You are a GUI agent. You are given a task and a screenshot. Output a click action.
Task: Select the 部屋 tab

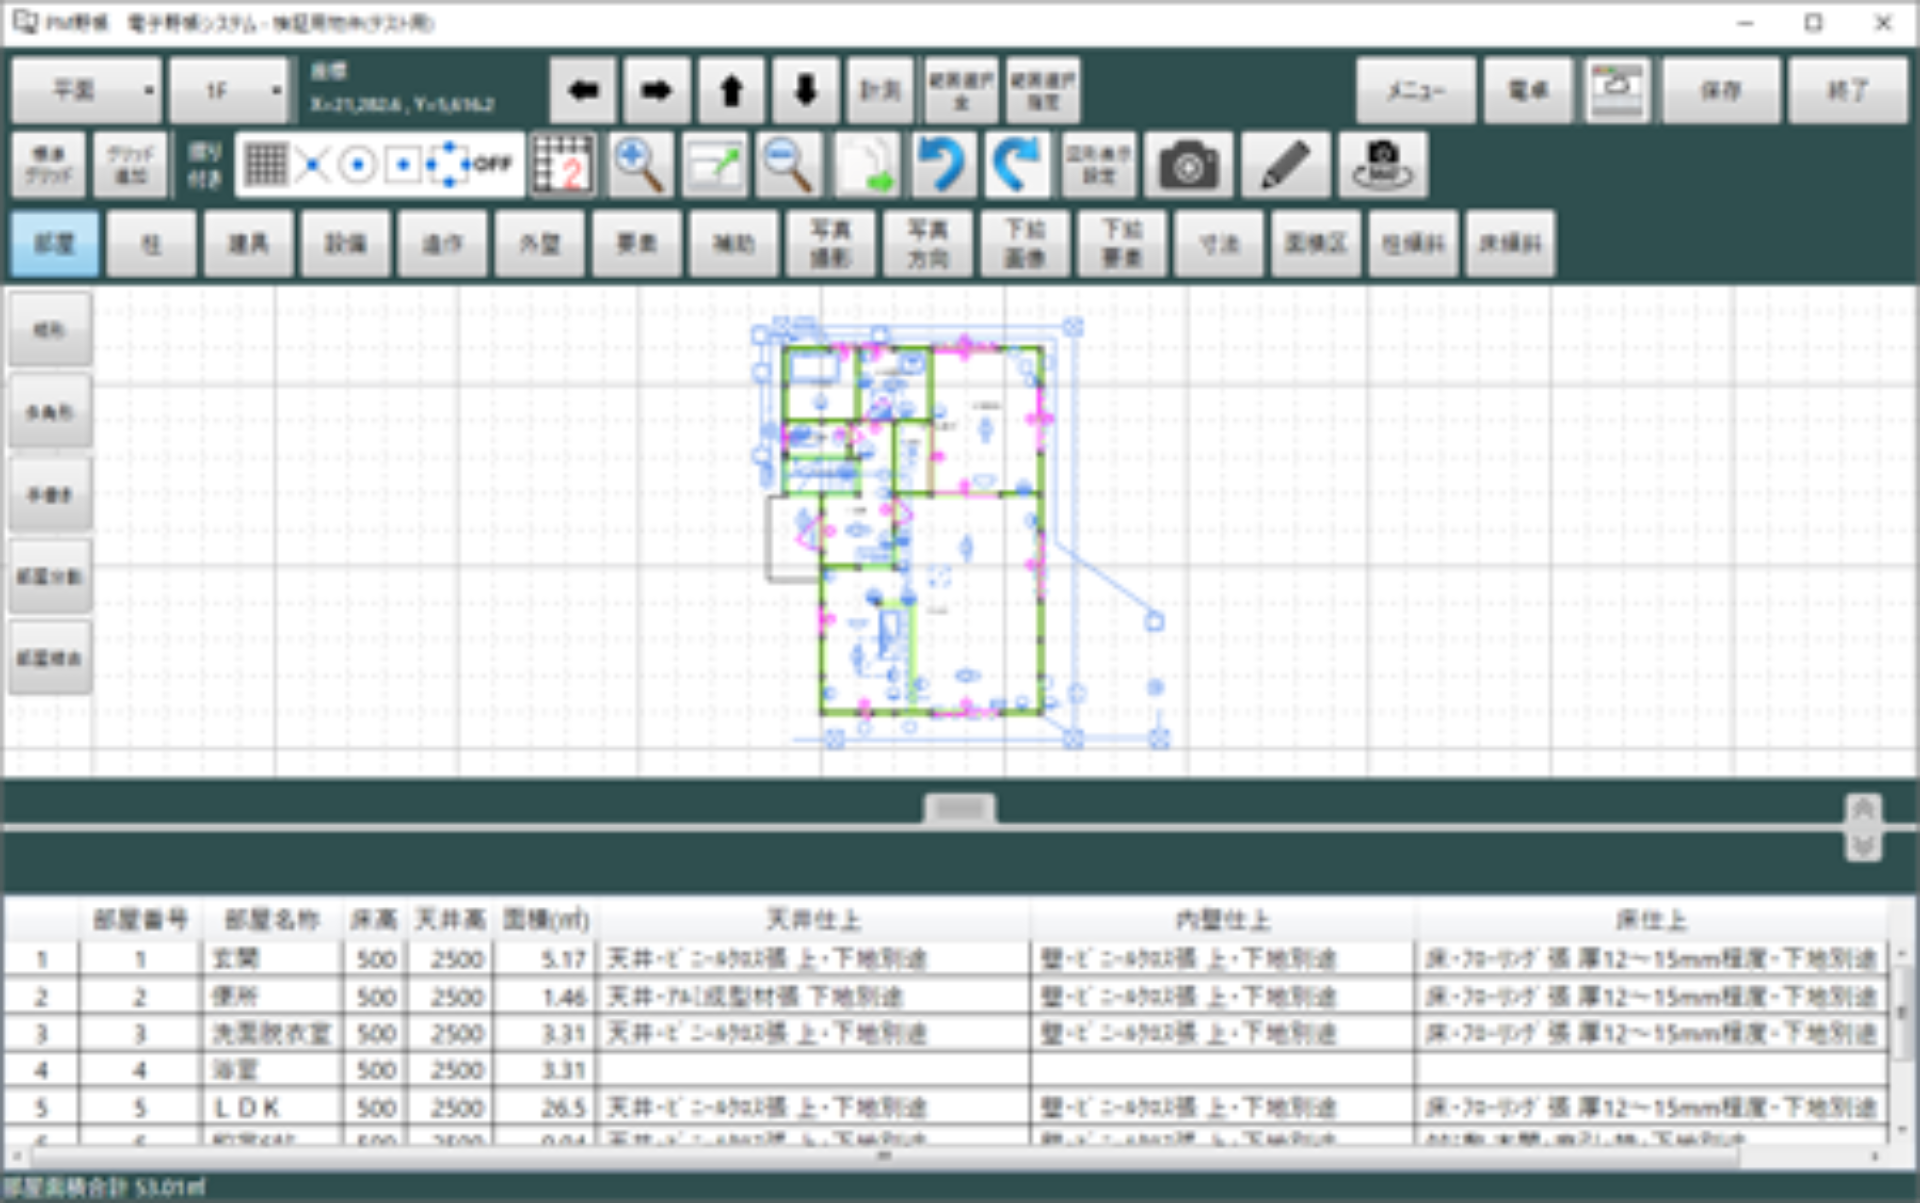pyautogui.click(x=54, y=243)
